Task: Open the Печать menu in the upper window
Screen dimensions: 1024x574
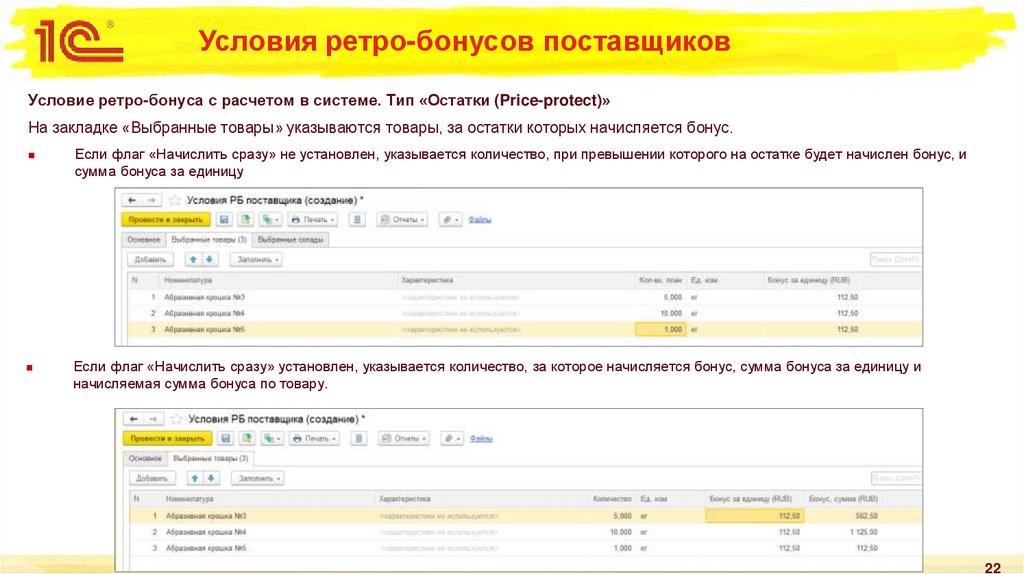Action: pos(313,220)
